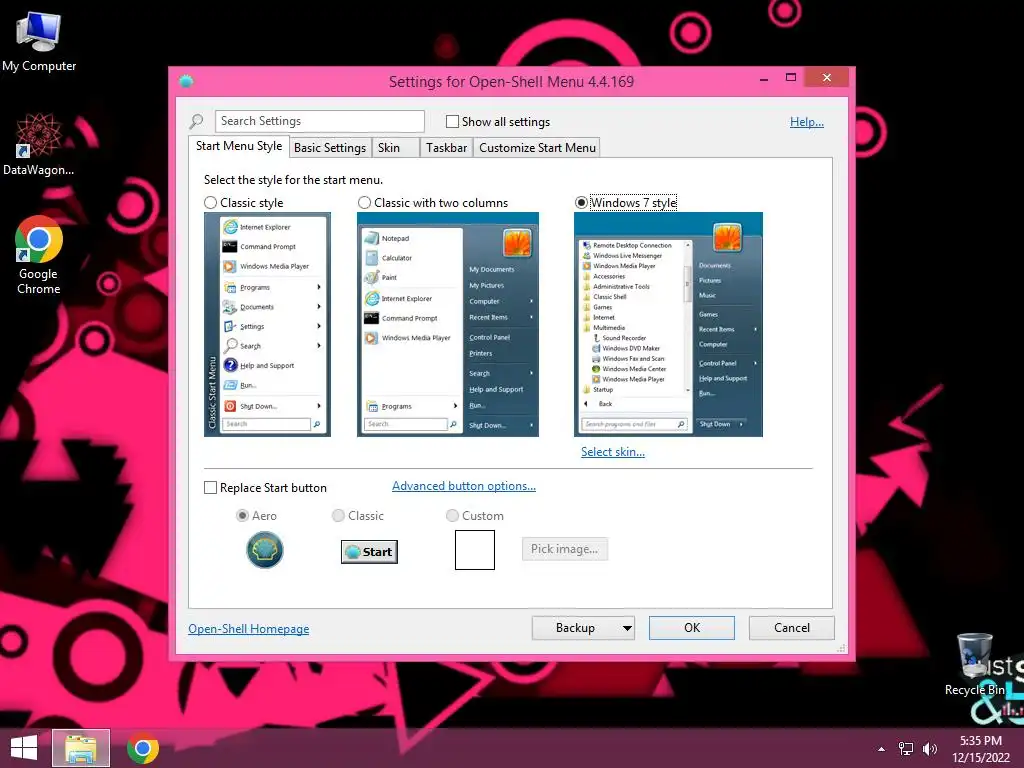Show hidden tray icons arrow
The image size is (1024, 768).
tap(882, 749)
